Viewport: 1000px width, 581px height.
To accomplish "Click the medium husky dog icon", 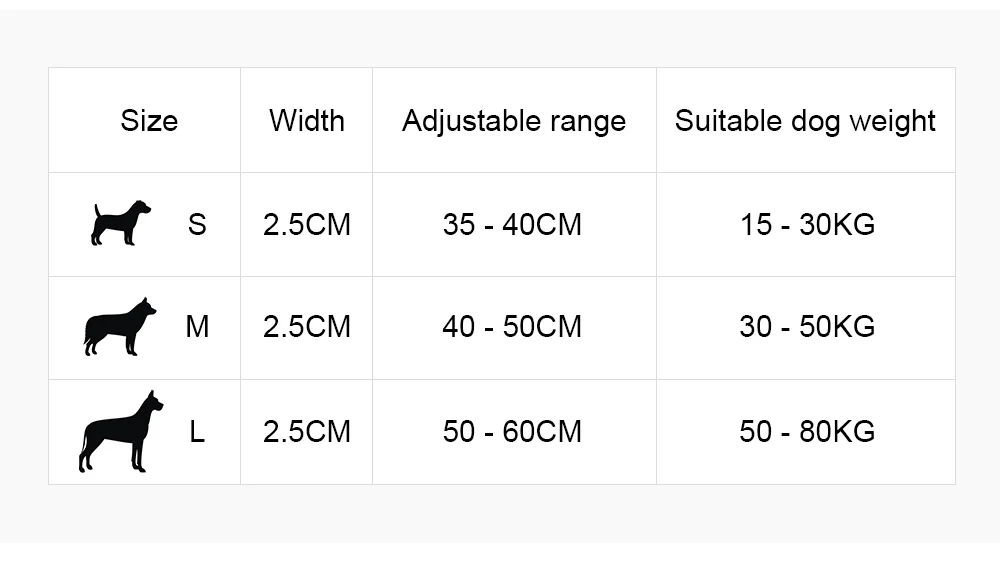I will tap(120, 327).
